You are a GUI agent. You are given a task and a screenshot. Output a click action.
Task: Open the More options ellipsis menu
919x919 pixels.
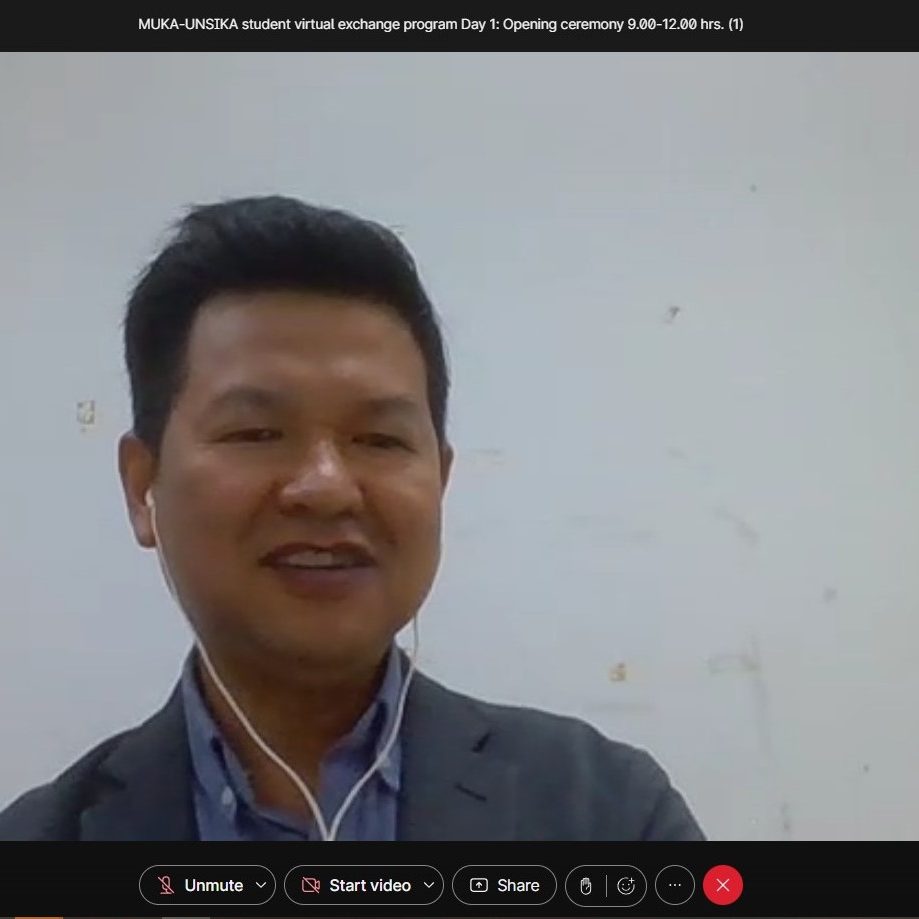675,885
